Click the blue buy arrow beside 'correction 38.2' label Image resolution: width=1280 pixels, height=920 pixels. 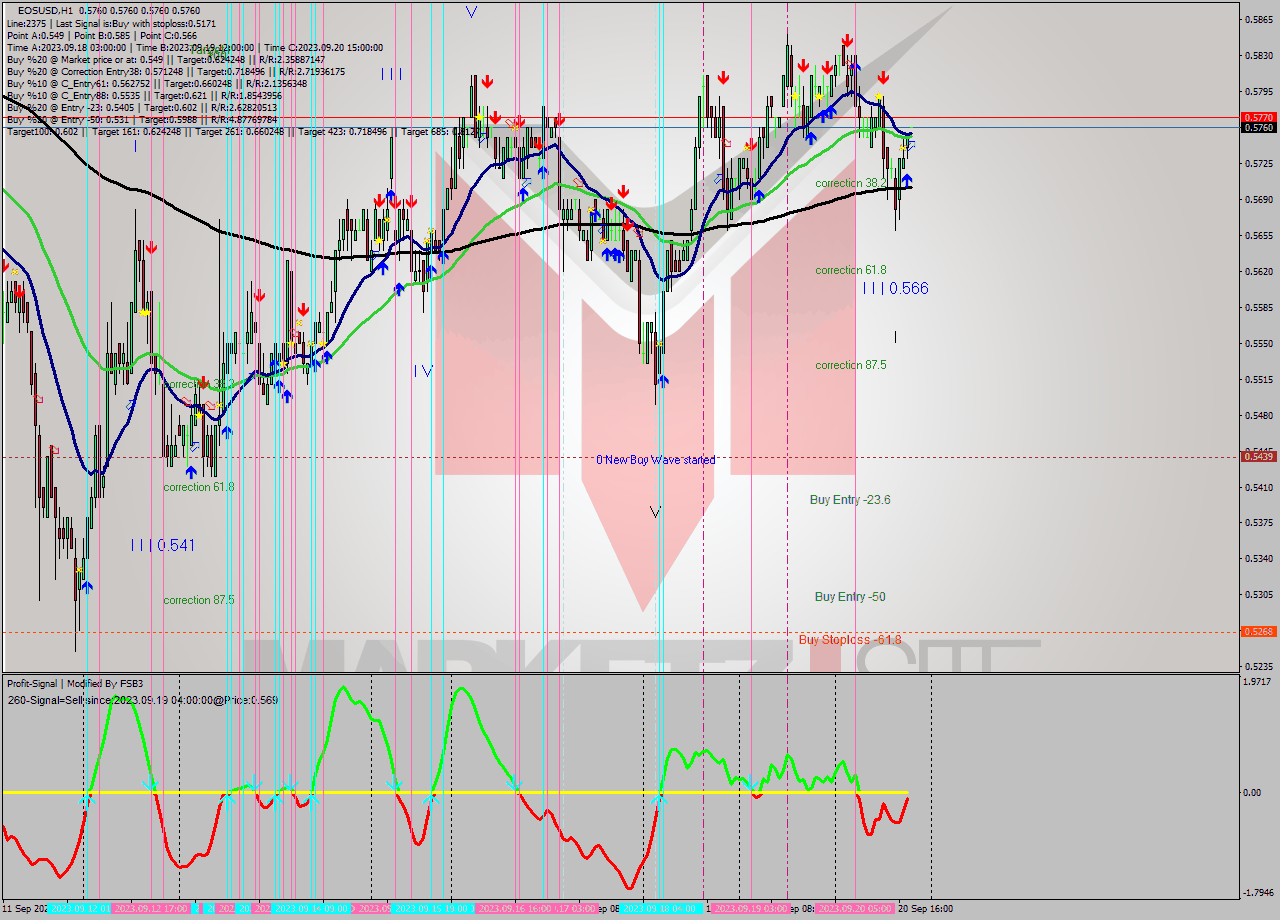pos(906,181)
